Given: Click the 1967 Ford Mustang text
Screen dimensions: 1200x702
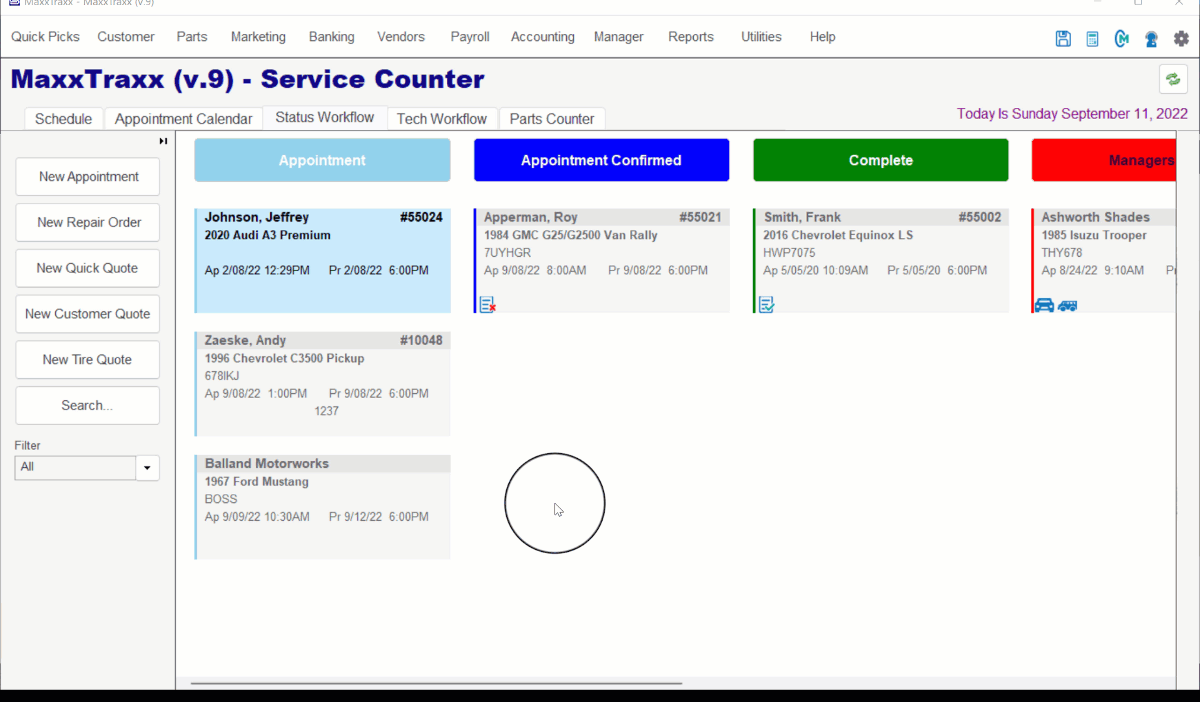Looking at the screenshot, I should [257, 482].
